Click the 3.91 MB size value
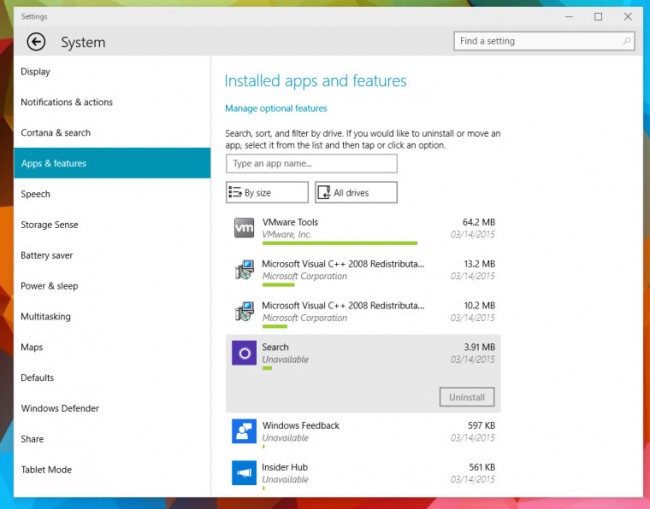This screenshot has width=650, height=509. (x=480, y=347)
